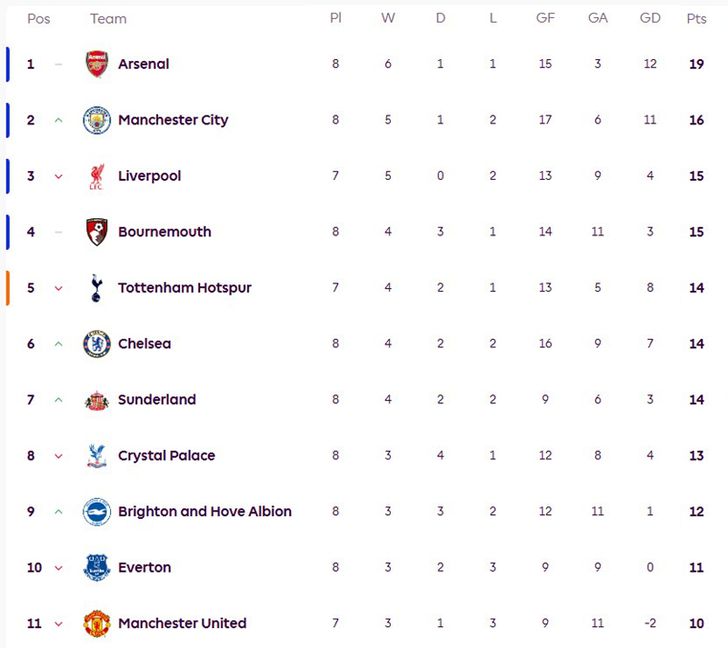Screen dimensions: 728x648
Task: Click the Liverpool club crest
Action: (x=97, y=176)
